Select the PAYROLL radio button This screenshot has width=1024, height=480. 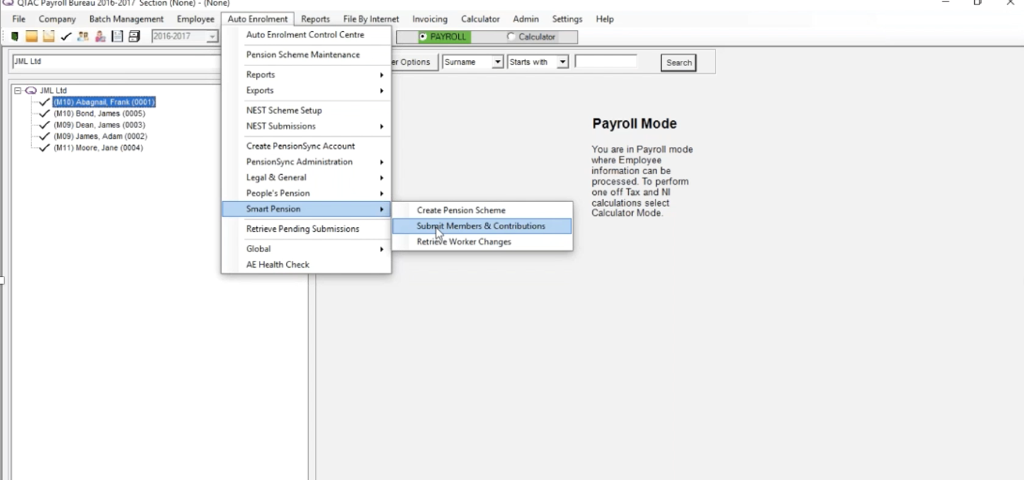(423, 37)
